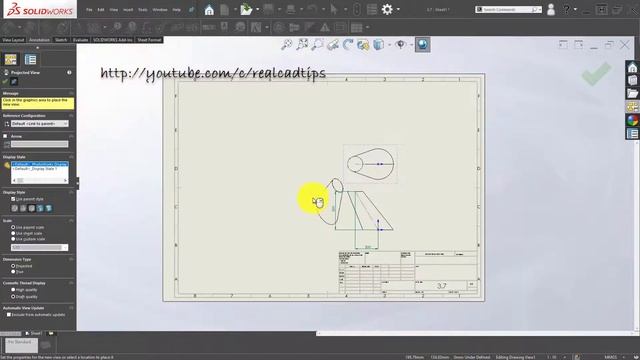Viewport: 640px width, 360px height.
Task: Open the Options gear dropdown arrow
Action: [398, 9]
